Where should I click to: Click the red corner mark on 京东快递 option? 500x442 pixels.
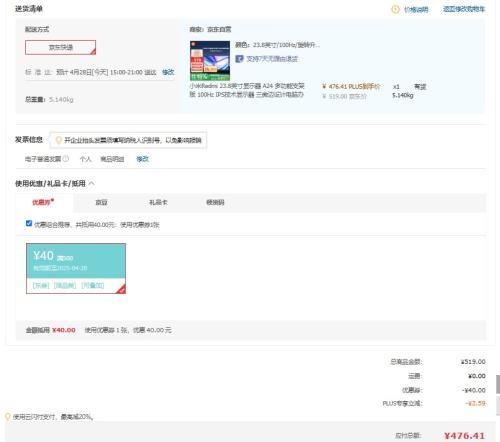[x=93, y=51]
